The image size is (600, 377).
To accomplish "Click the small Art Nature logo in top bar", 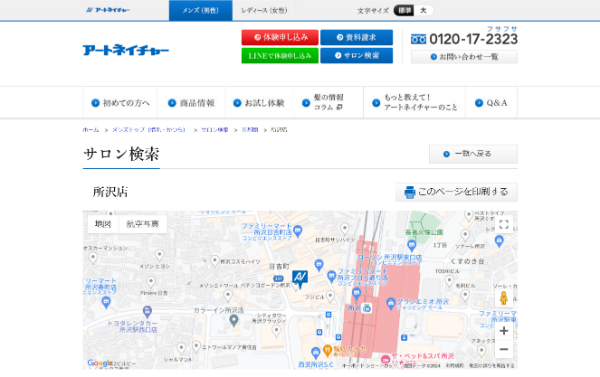I will pos(108,10).
